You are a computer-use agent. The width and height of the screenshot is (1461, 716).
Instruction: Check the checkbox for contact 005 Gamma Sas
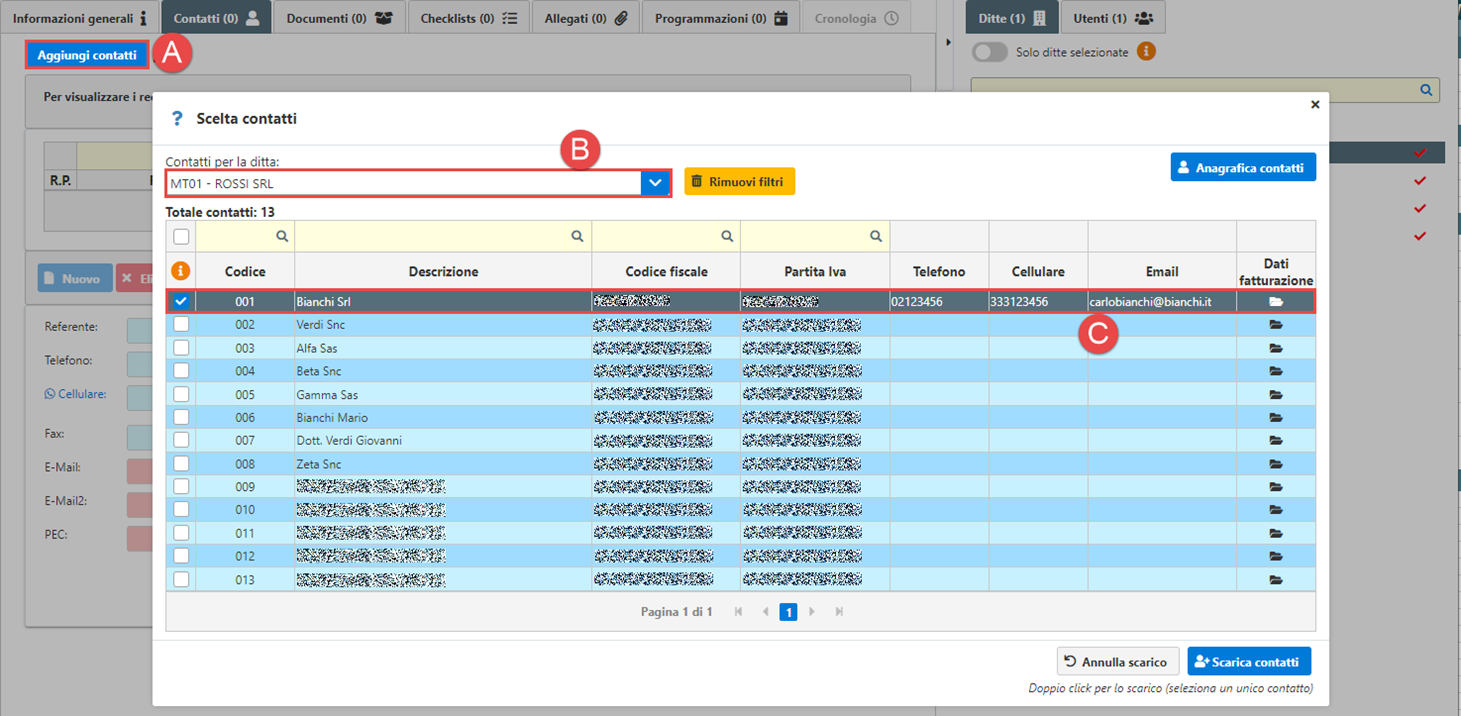click(181, 394)
